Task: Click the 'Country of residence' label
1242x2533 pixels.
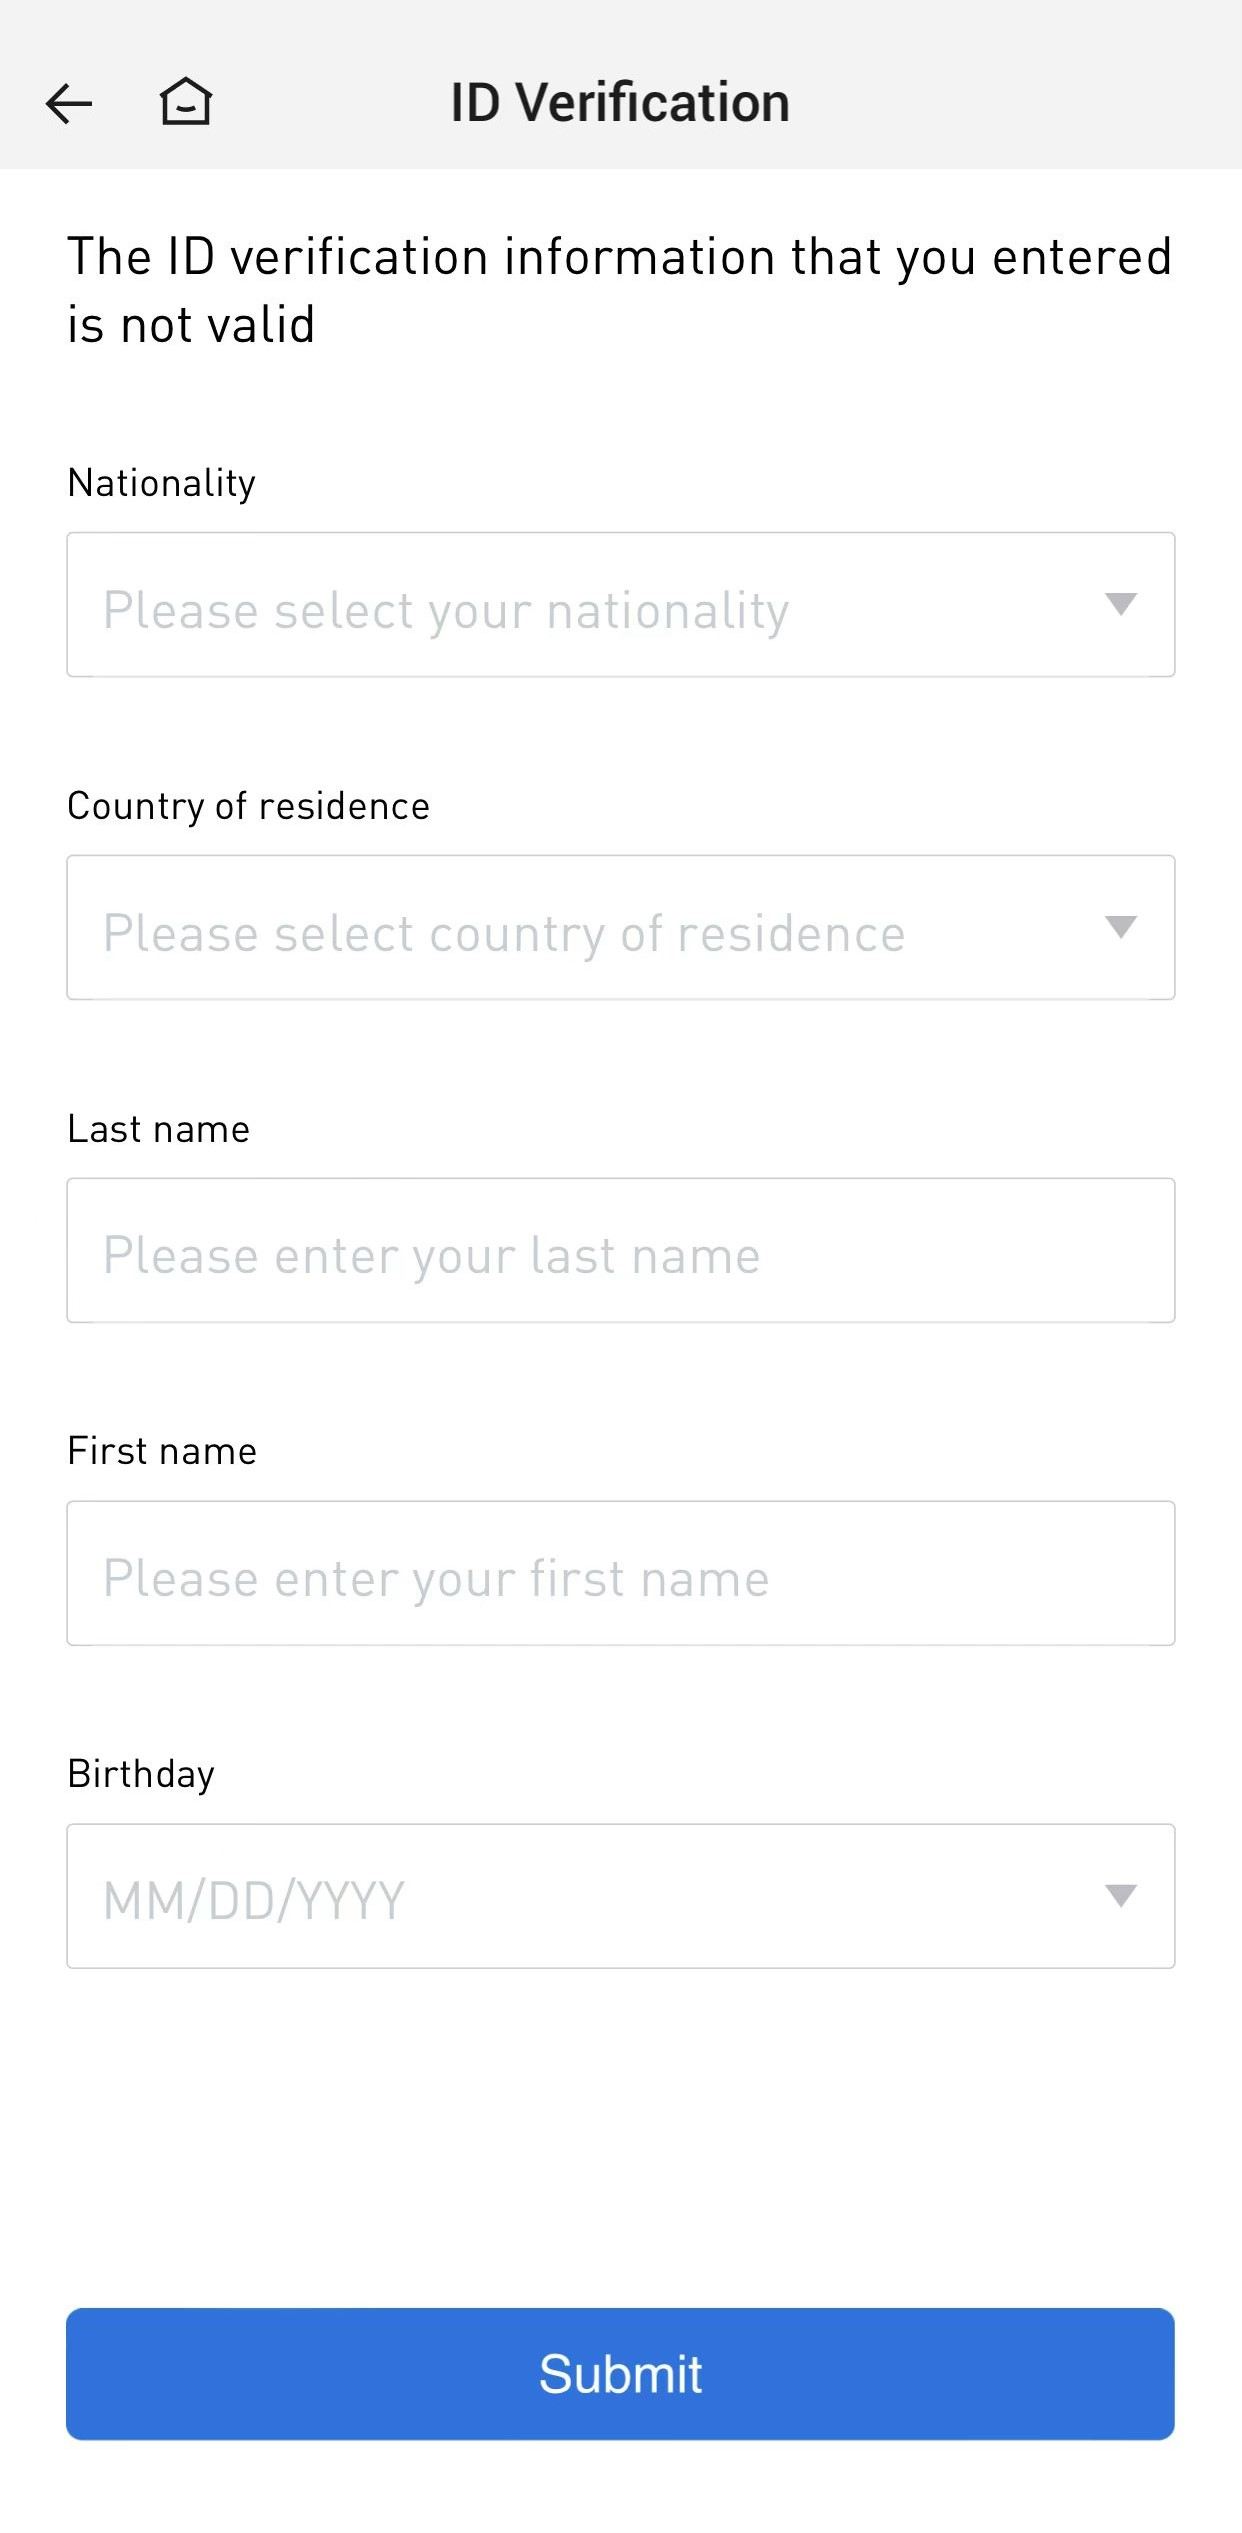Action: (x=248, y=806)
